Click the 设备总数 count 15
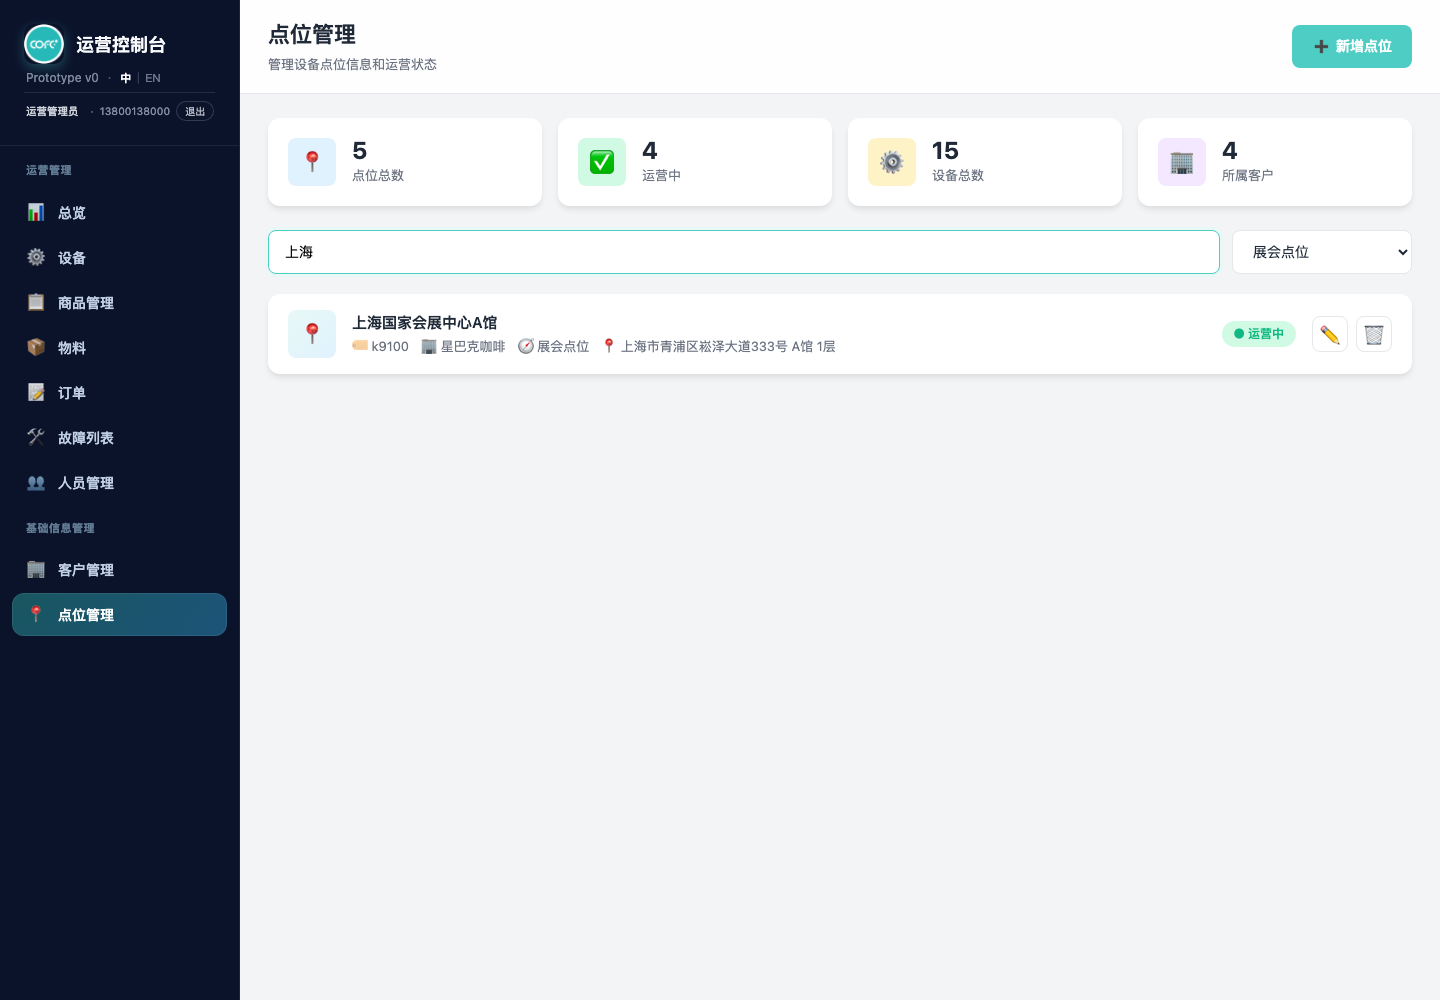This screenshot has width=1440, height=1000. click(x=945, y=150)
